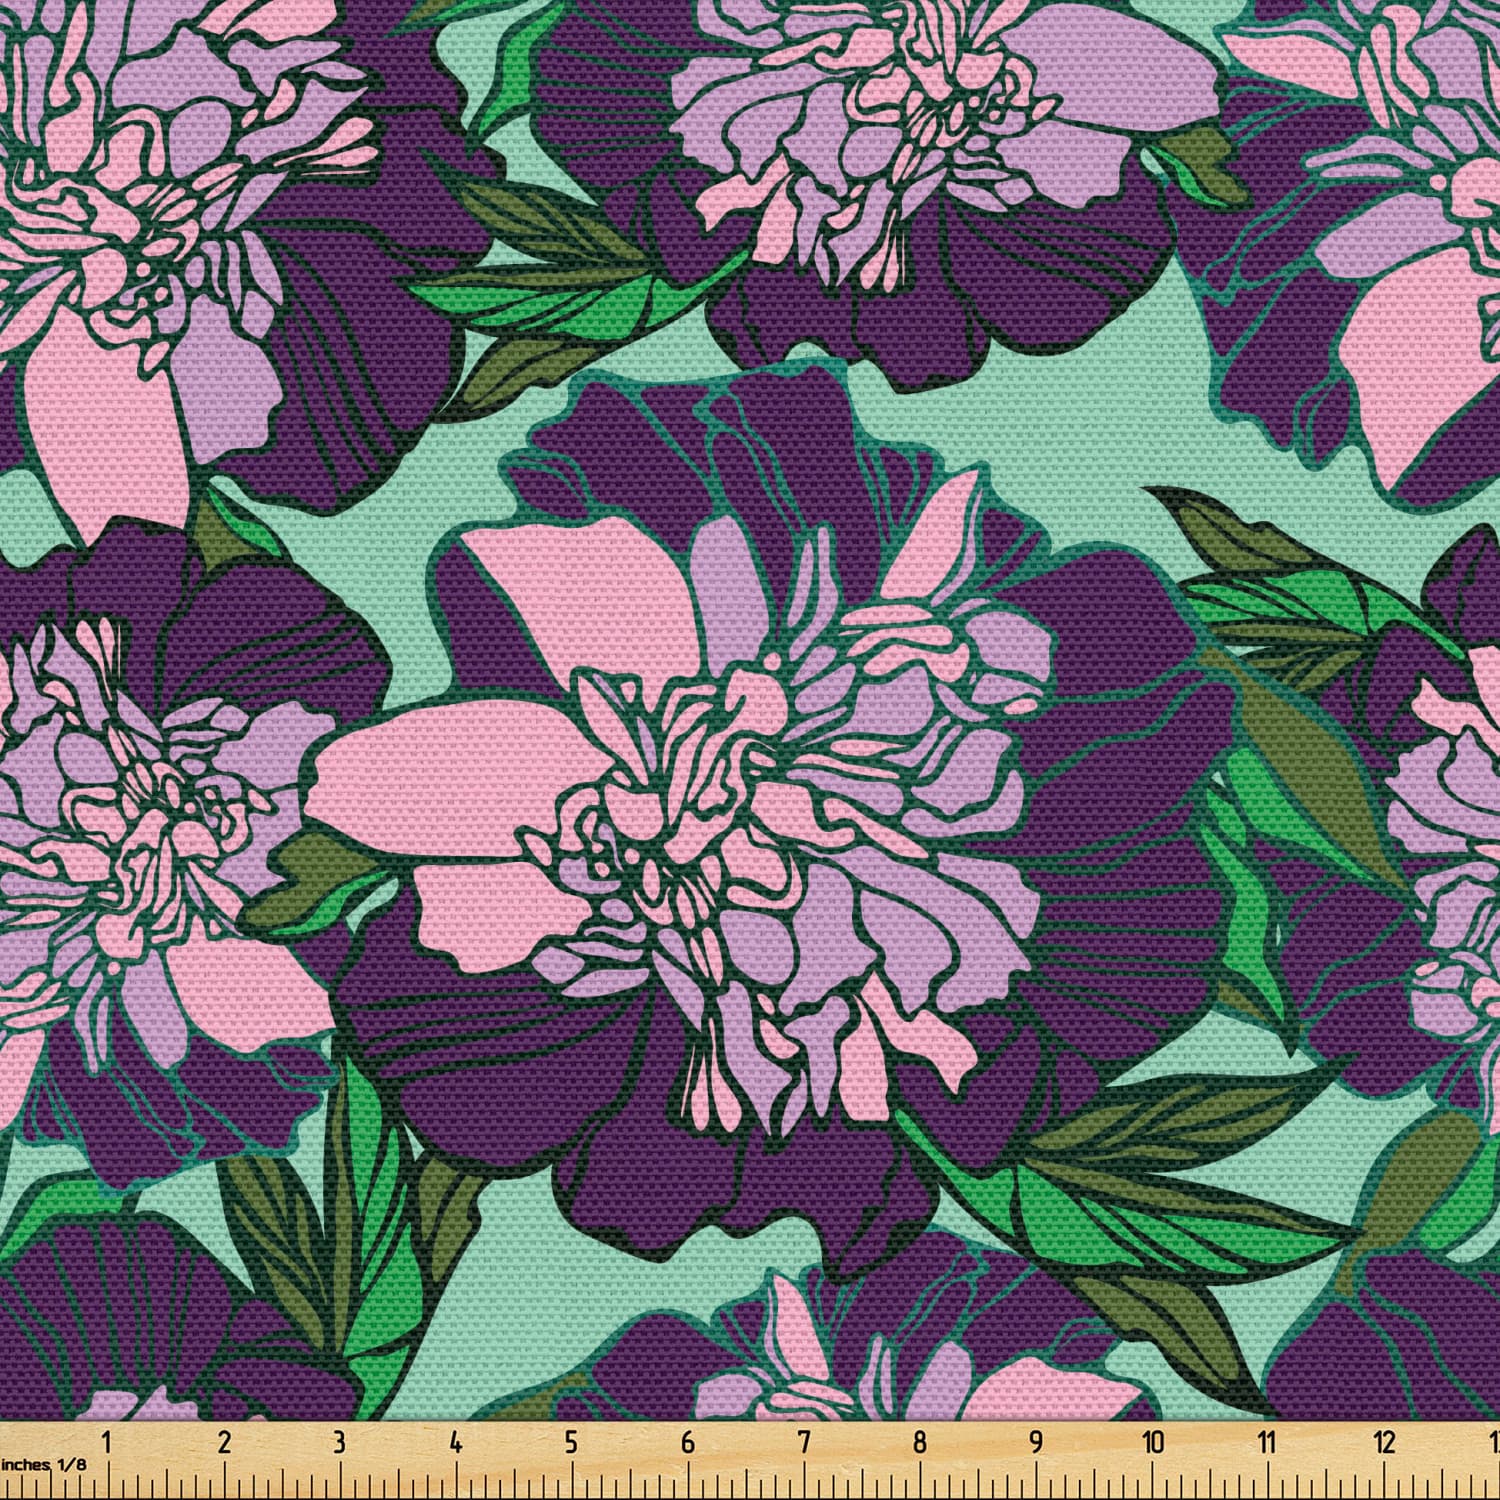Click the number 4 on the ruler
Screen dimensions: 1500x1500
(456, 1441)
